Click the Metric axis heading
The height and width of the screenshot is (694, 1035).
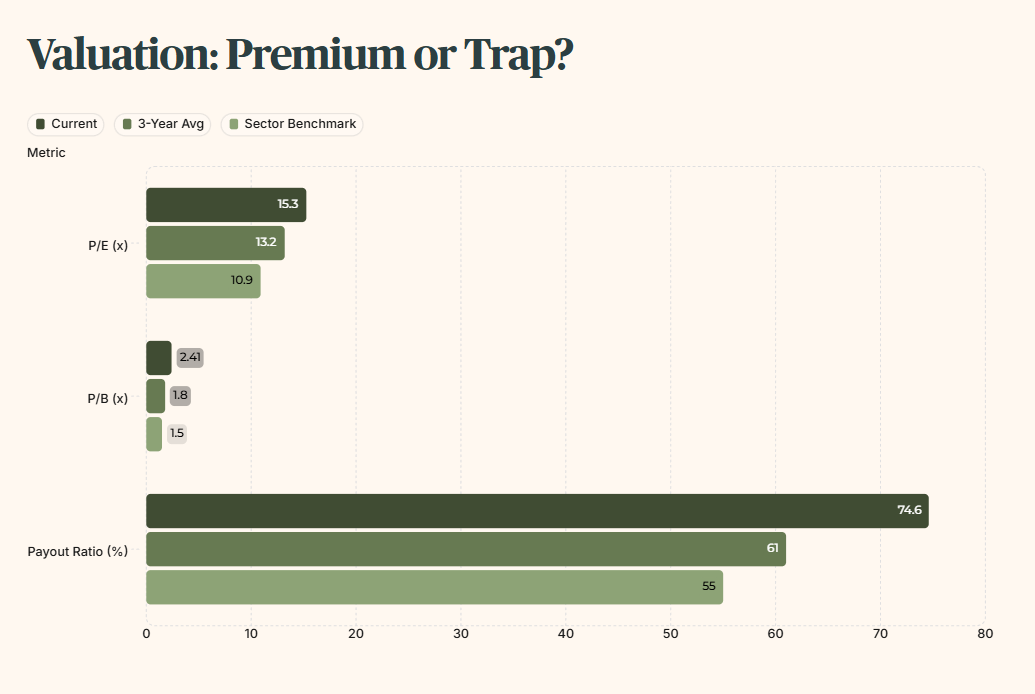tap(46, 153)
